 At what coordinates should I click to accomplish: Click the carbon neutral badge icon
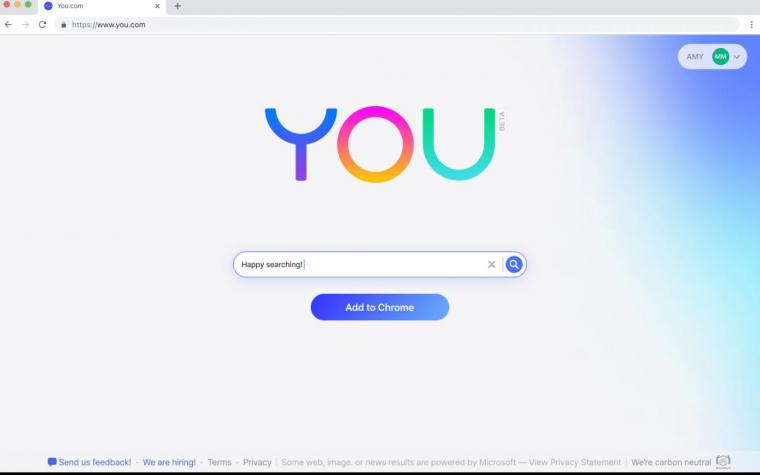pos(723,462)
